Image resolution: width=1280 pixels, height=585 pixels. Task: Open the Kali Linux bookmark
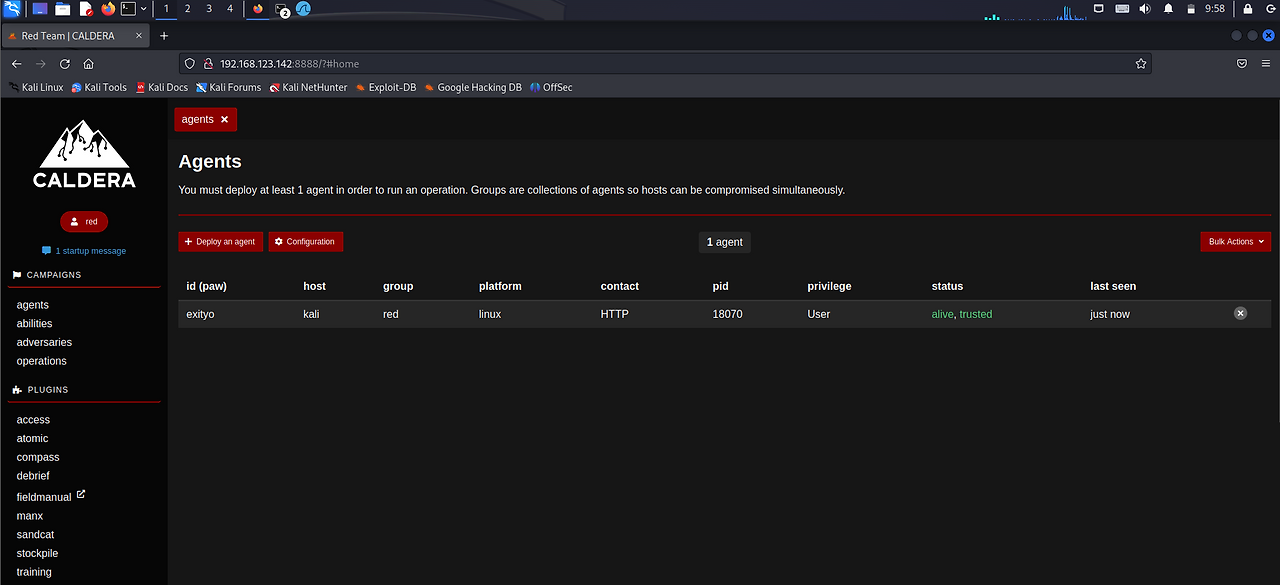36,87
